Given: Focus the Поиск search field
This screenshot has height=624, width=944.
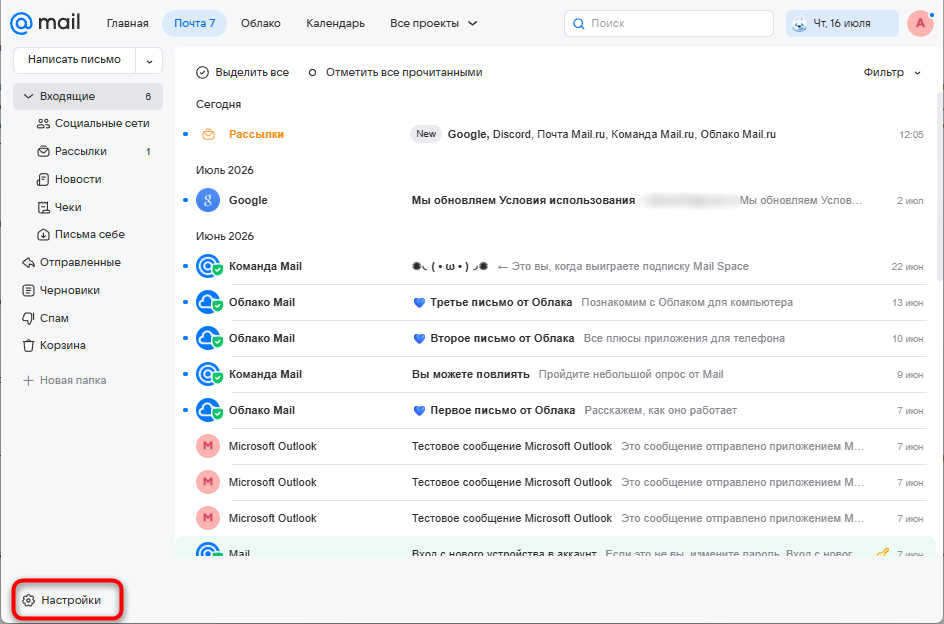Looking at the screenshot, I should (669, 23).
